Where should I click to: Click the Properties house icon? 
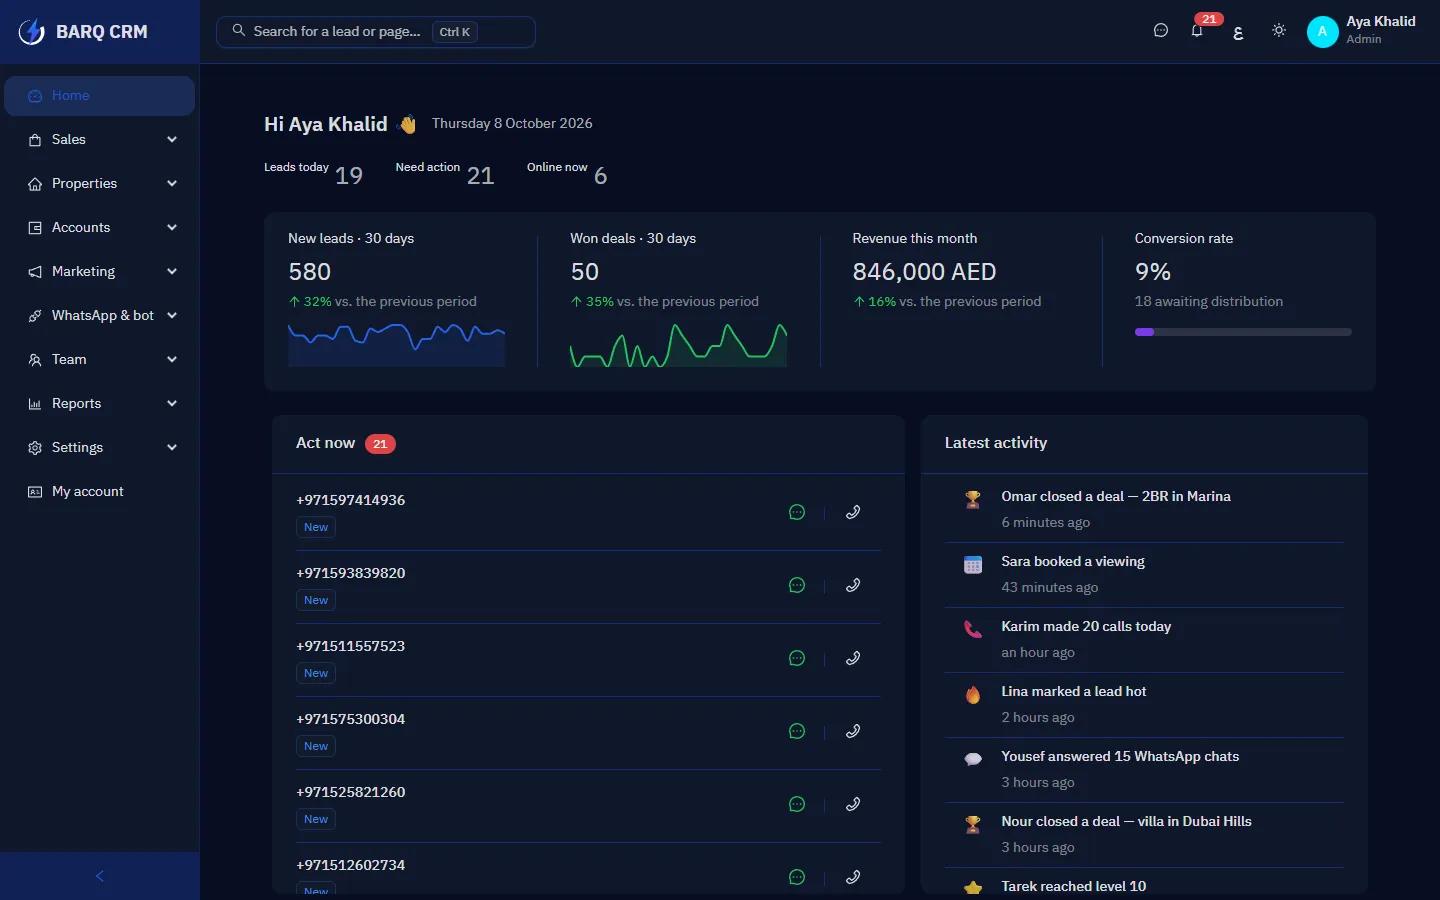(35, 184)
